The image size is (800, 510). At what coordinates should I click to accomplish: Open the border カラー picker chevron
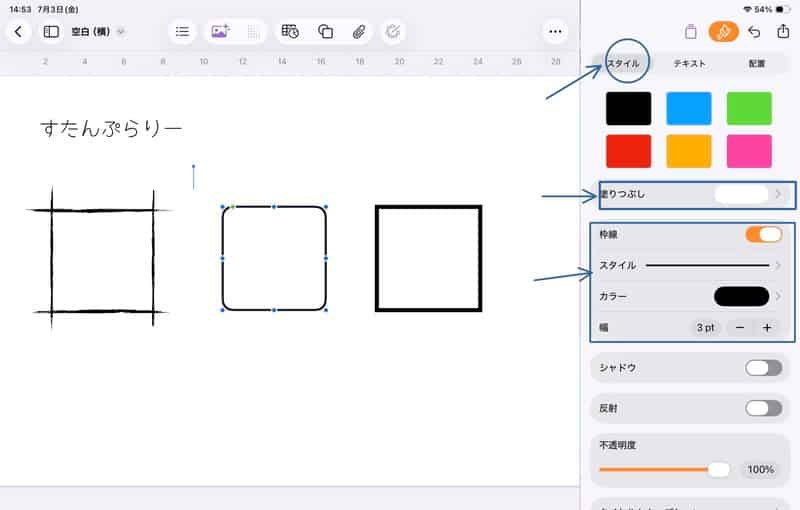[778, 296]
